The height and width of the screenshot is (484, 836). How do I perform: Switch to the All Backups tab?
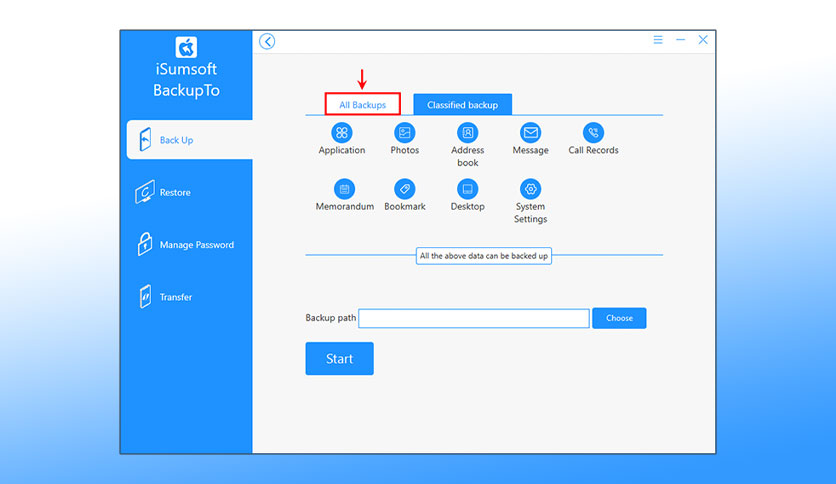(x=363, y=104)
